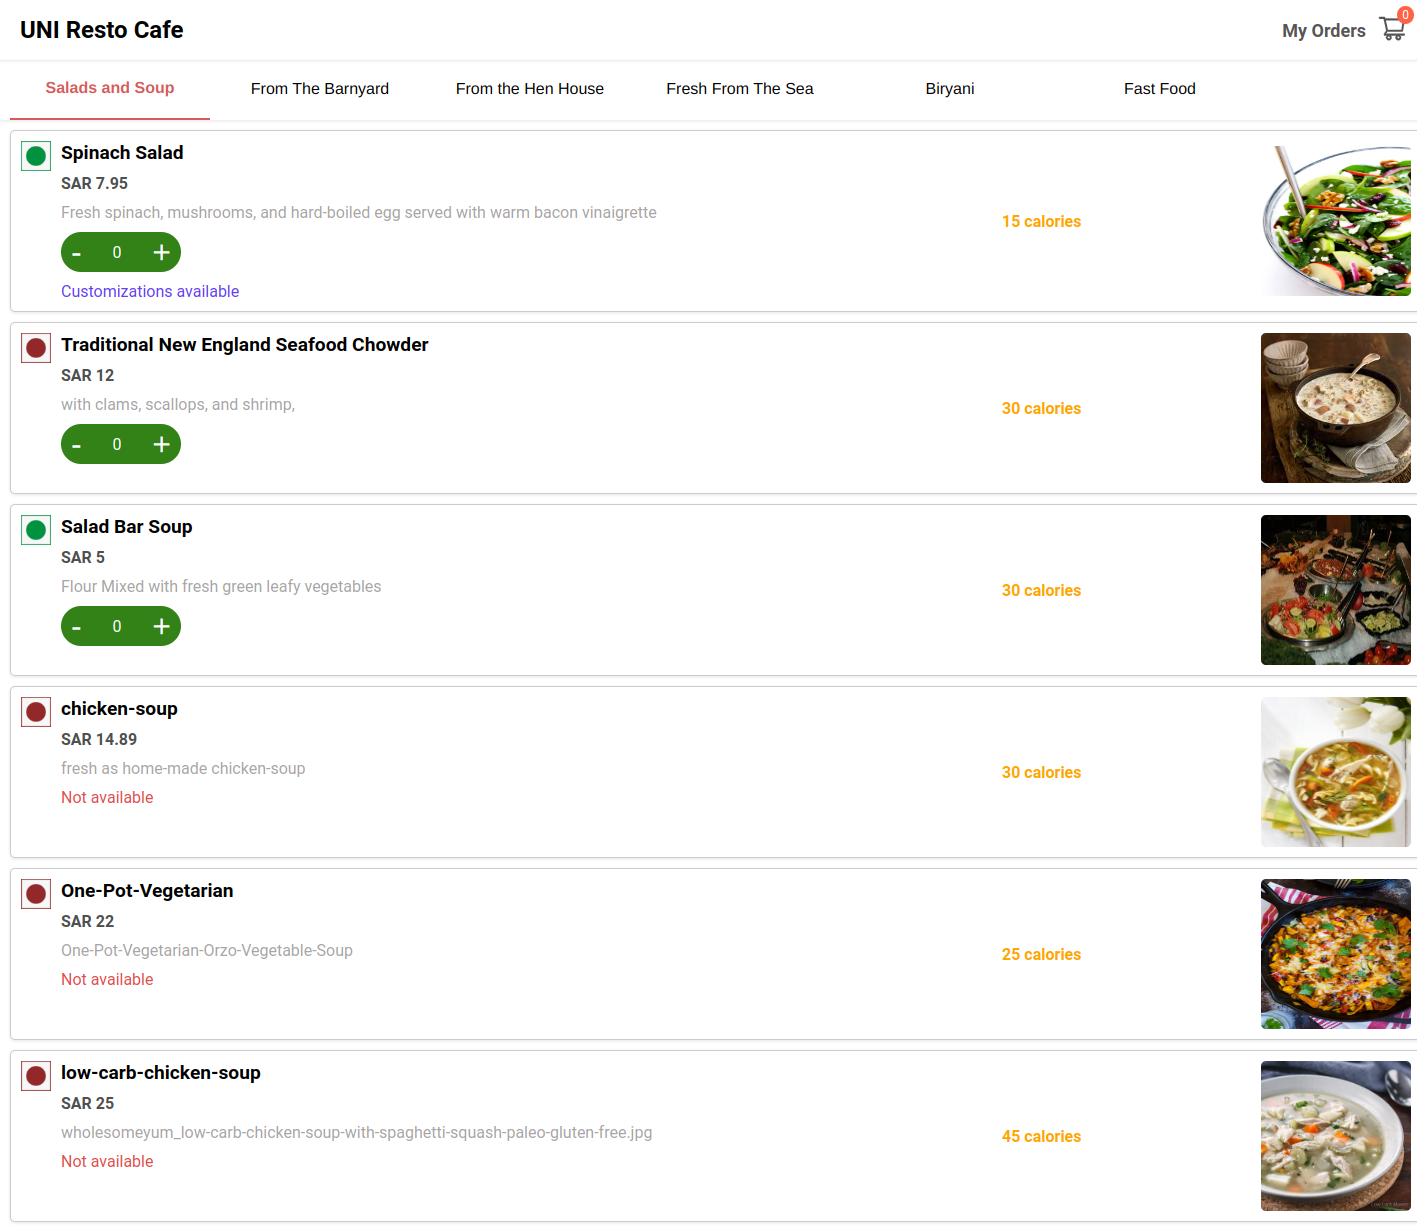
Task: Decrease Salad Bar Soup quantity
Action: (x=76, y=626)
